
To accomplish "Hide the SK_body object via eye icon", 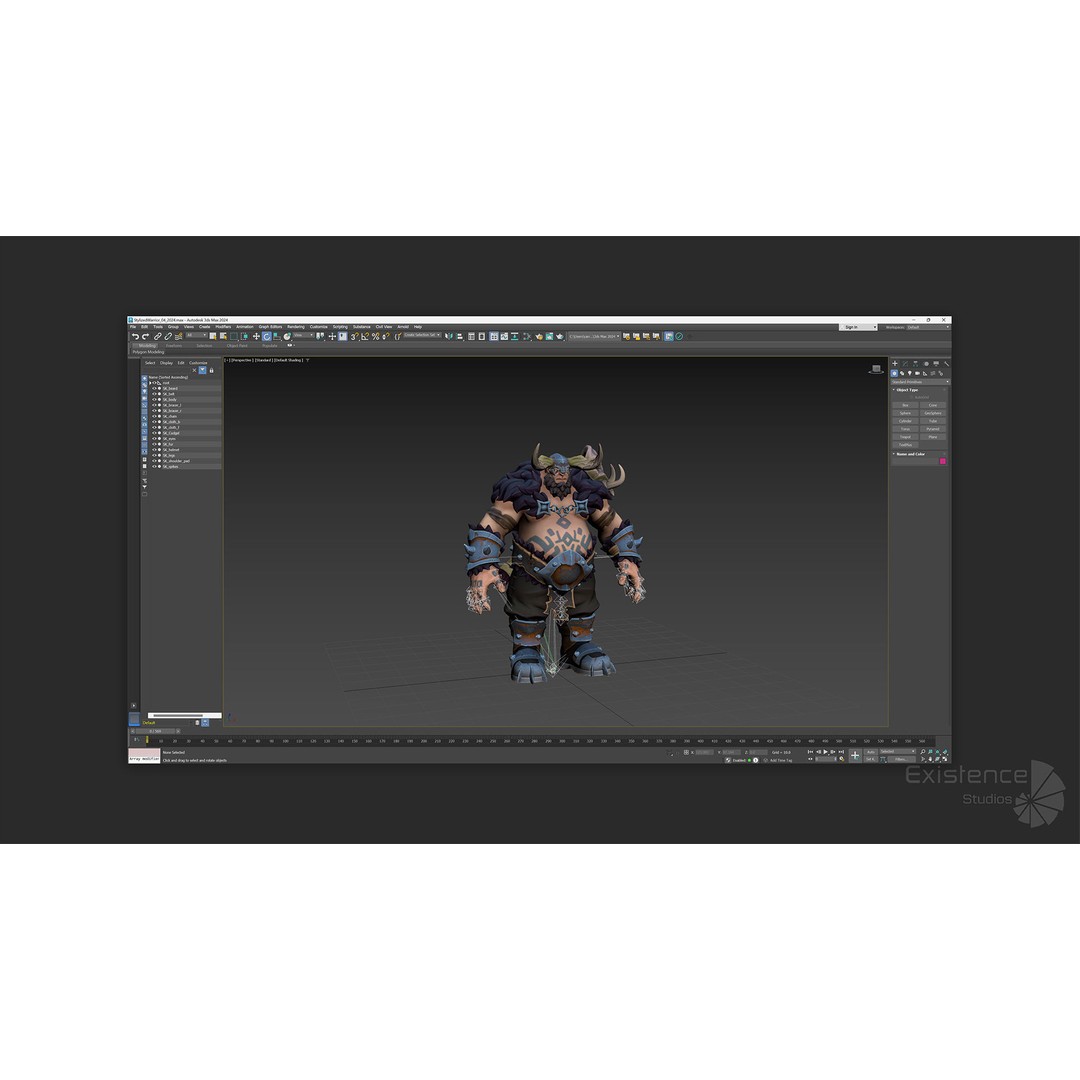I will tap(154, 399).
